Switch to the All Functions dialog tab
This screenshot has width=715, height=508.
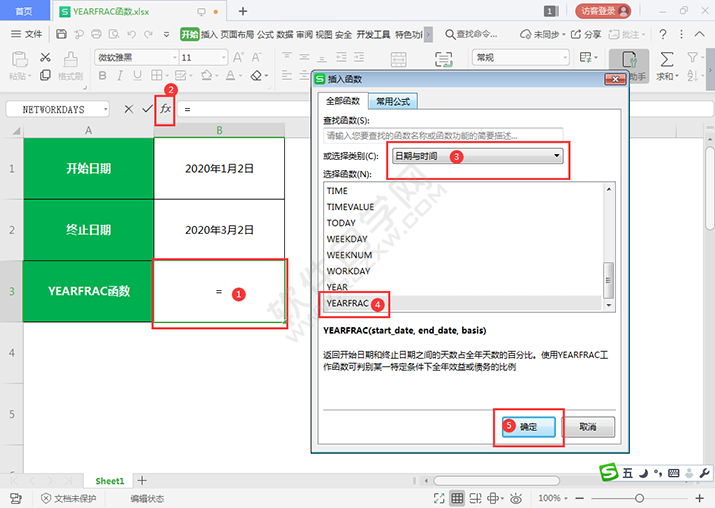(x=343, y=101)
